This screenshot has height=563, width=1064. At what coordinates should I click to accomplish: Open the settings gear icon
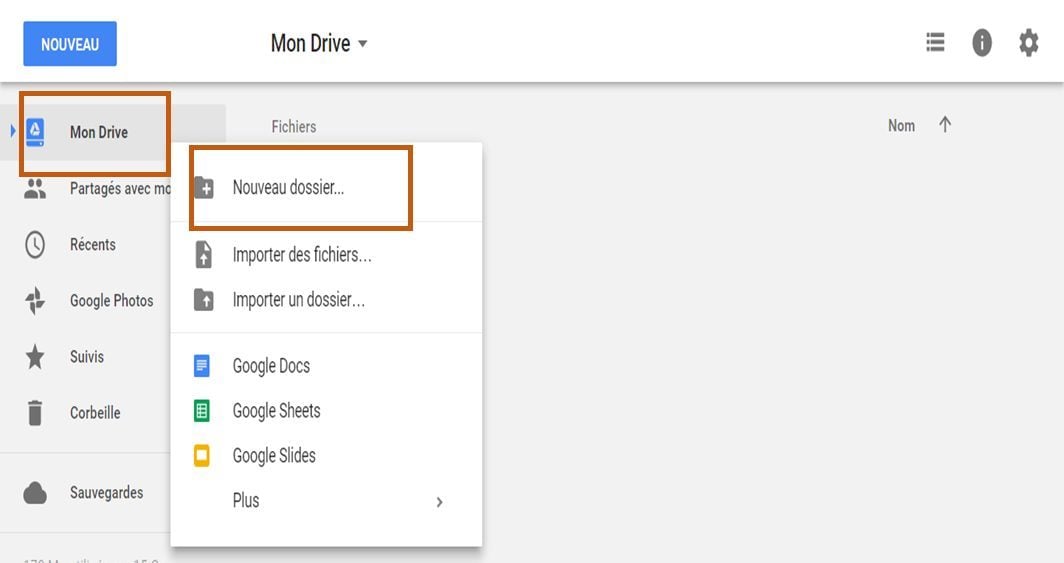[x=1028, y=43]
